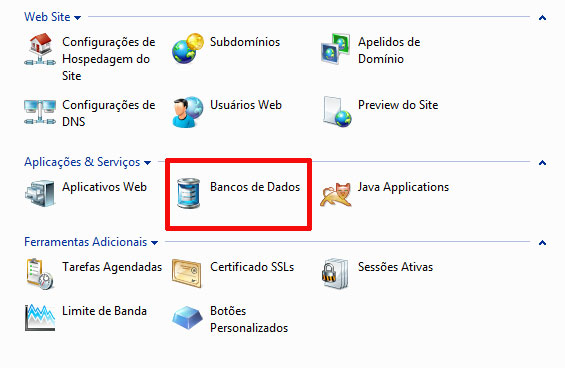The image size is (565, 368).
Task: Open the Limite de Banda link
Action: pyautogui.click(x=104, y=311)
